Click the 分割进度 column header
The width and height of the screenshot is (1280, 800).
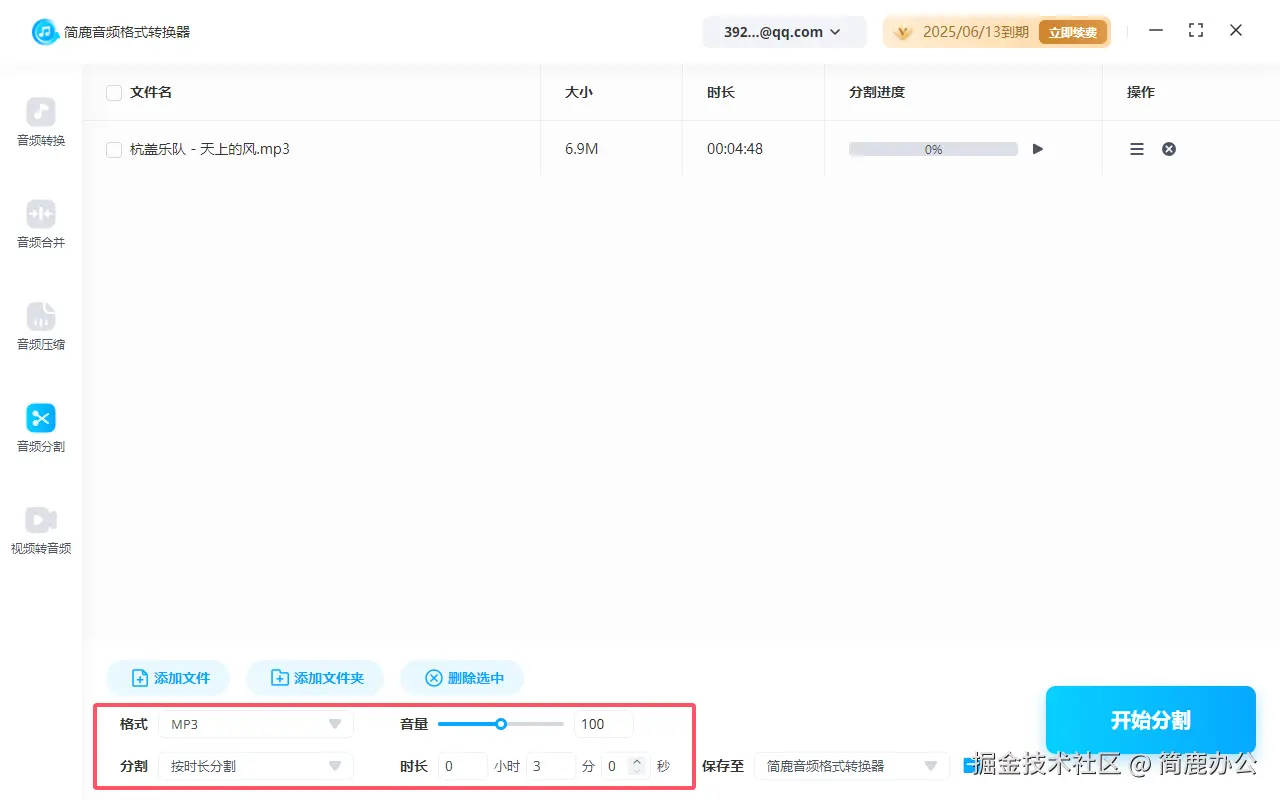tap(877, 92)
